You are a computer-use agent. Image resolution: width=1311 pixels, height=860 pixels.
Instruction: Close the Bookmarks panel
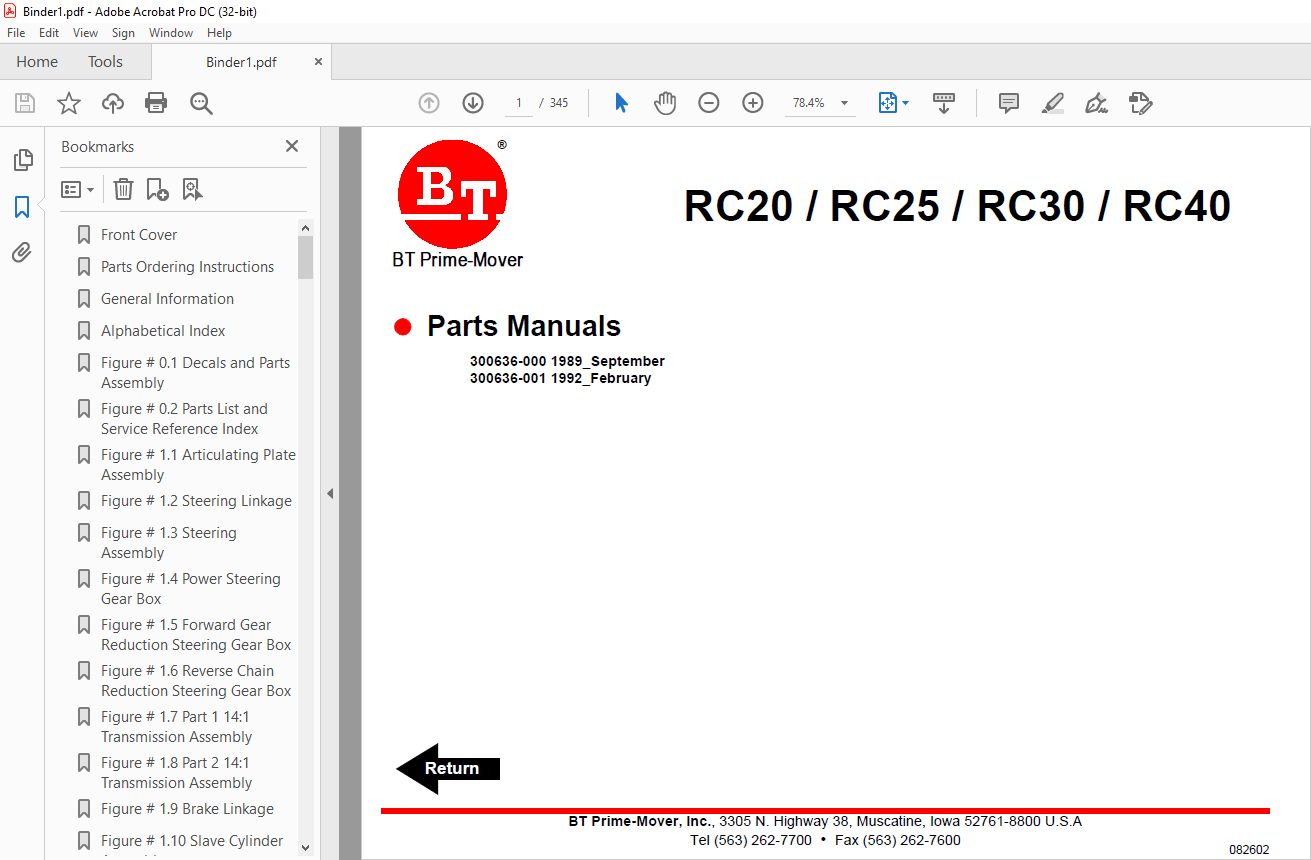click(x=292, y=146)
